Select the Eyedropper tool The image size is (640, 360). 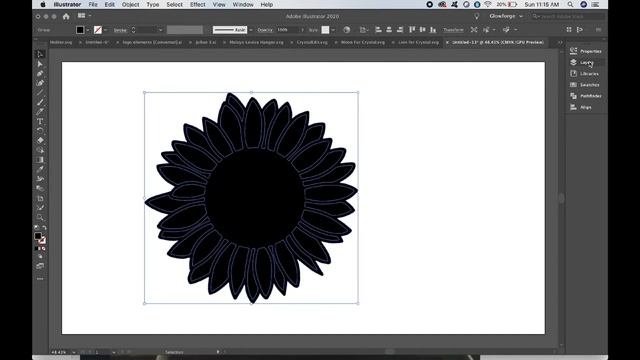(x=40, y=169)
